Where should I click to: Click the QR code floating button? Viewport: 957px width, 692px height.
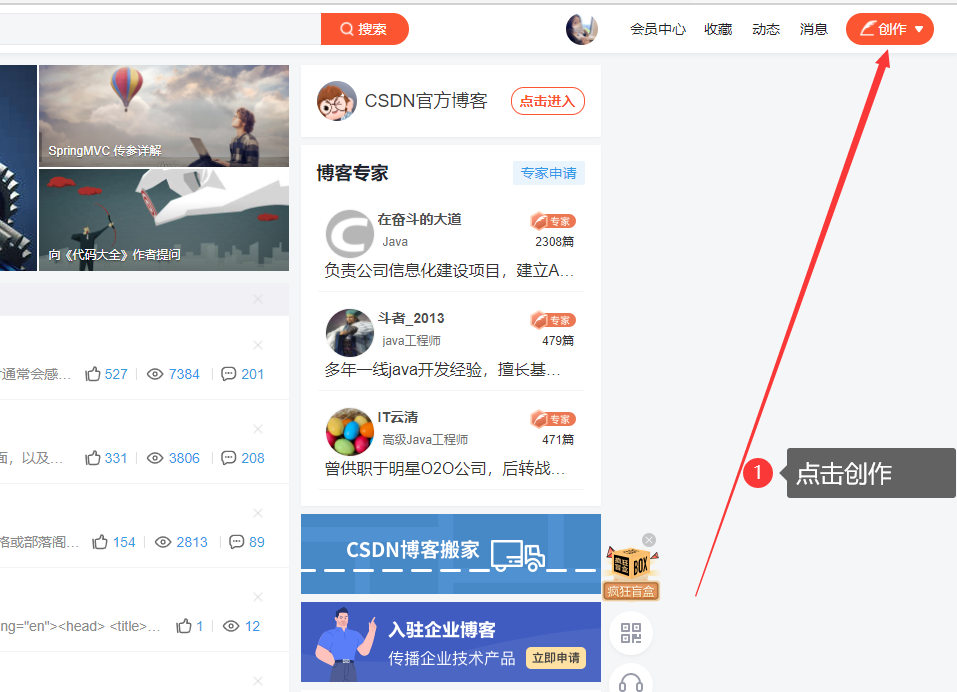point(631,633)
